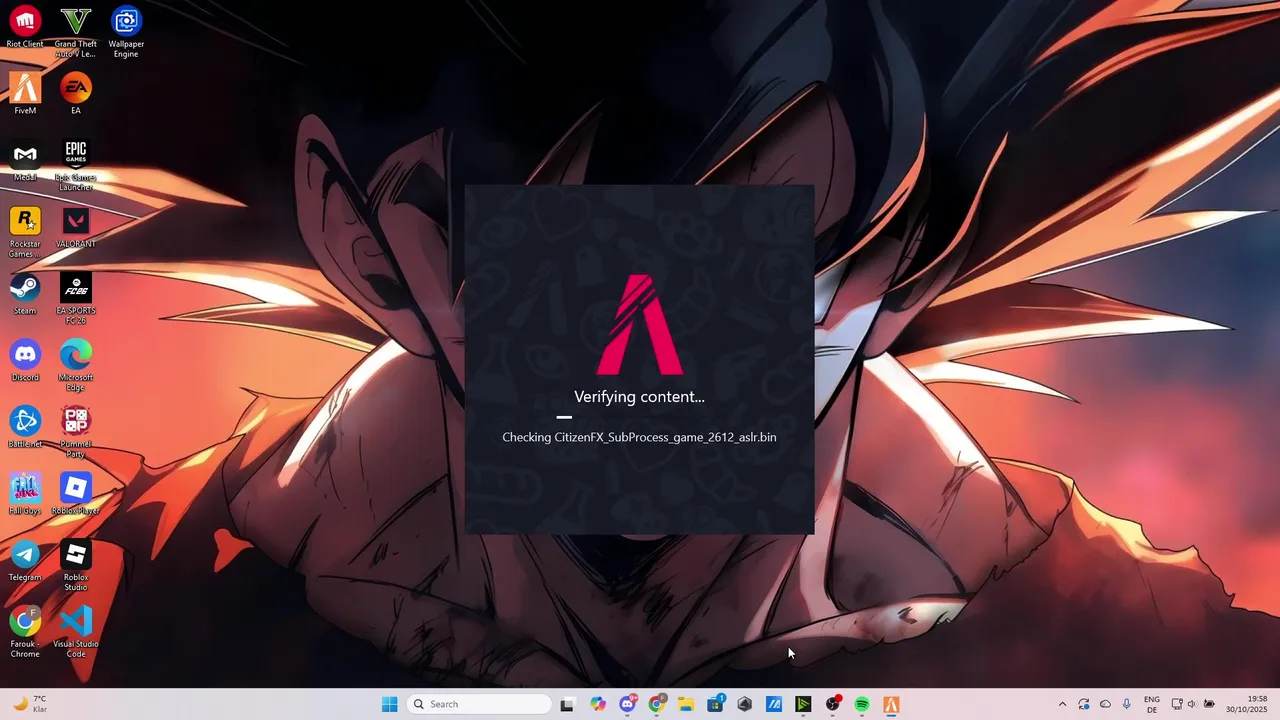The image size is (1280, 720).
Task: Select the Grand Theft Auto V desktop icon
Action: pyautogui.click(x=76, y=32)
